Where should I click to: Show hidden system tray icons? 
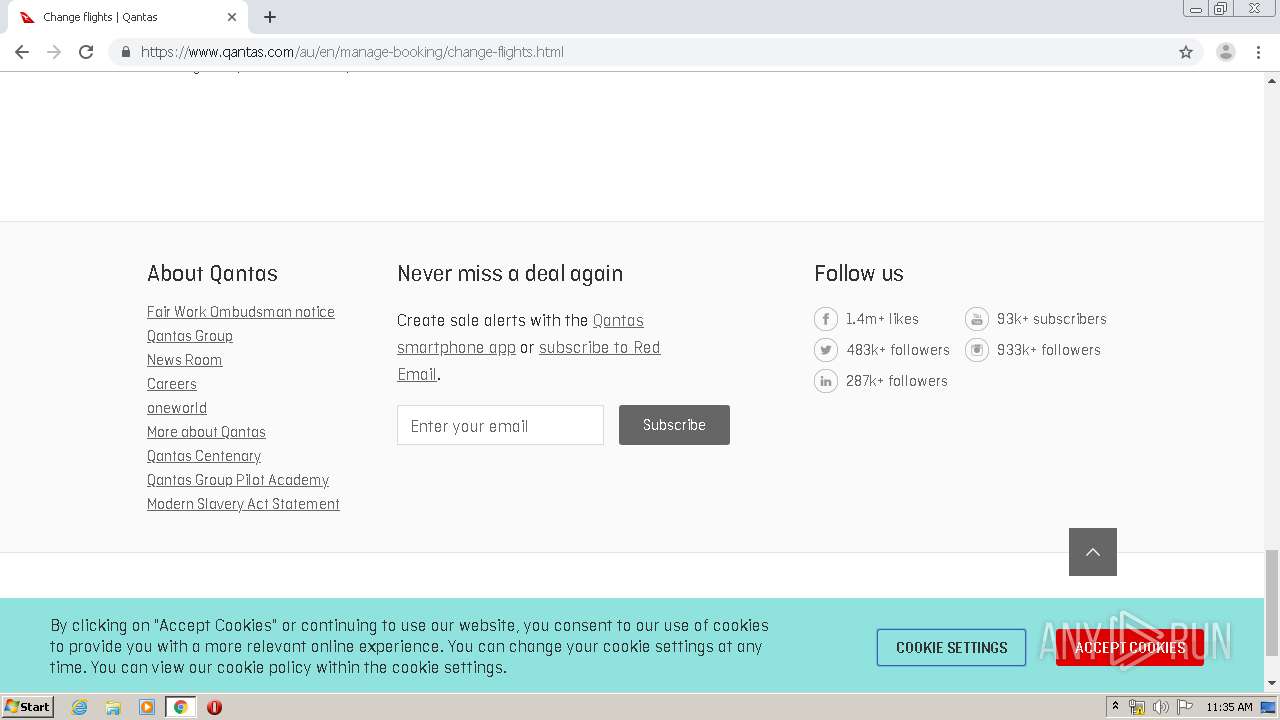[x=1115, y=707]
